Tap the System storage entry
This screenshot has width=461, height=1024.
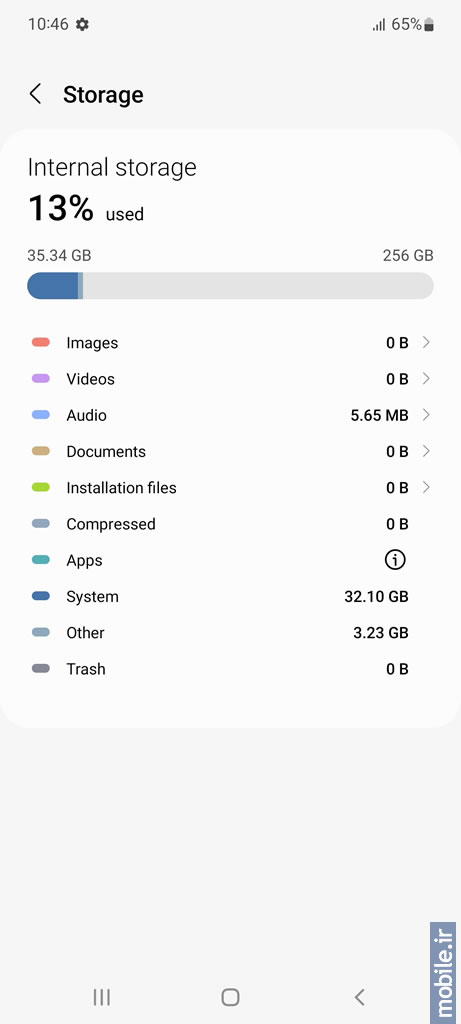[230, 597]
